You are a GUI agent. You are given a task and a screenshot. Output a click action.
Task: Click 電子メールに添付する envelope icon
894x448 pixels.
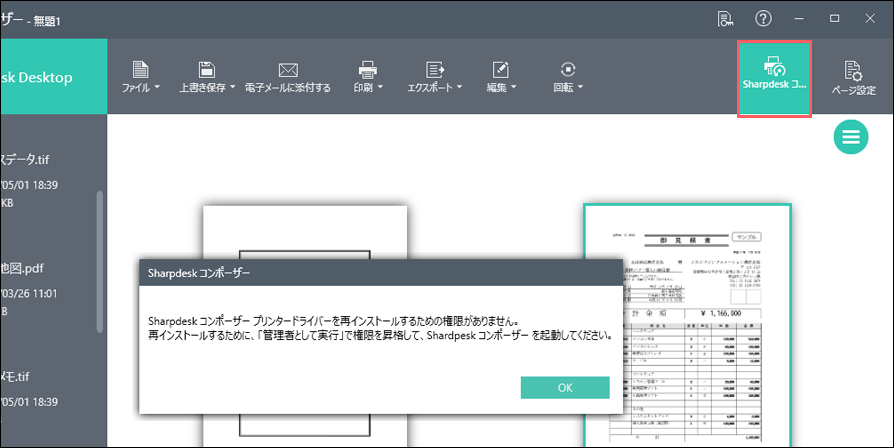point(288,70)
